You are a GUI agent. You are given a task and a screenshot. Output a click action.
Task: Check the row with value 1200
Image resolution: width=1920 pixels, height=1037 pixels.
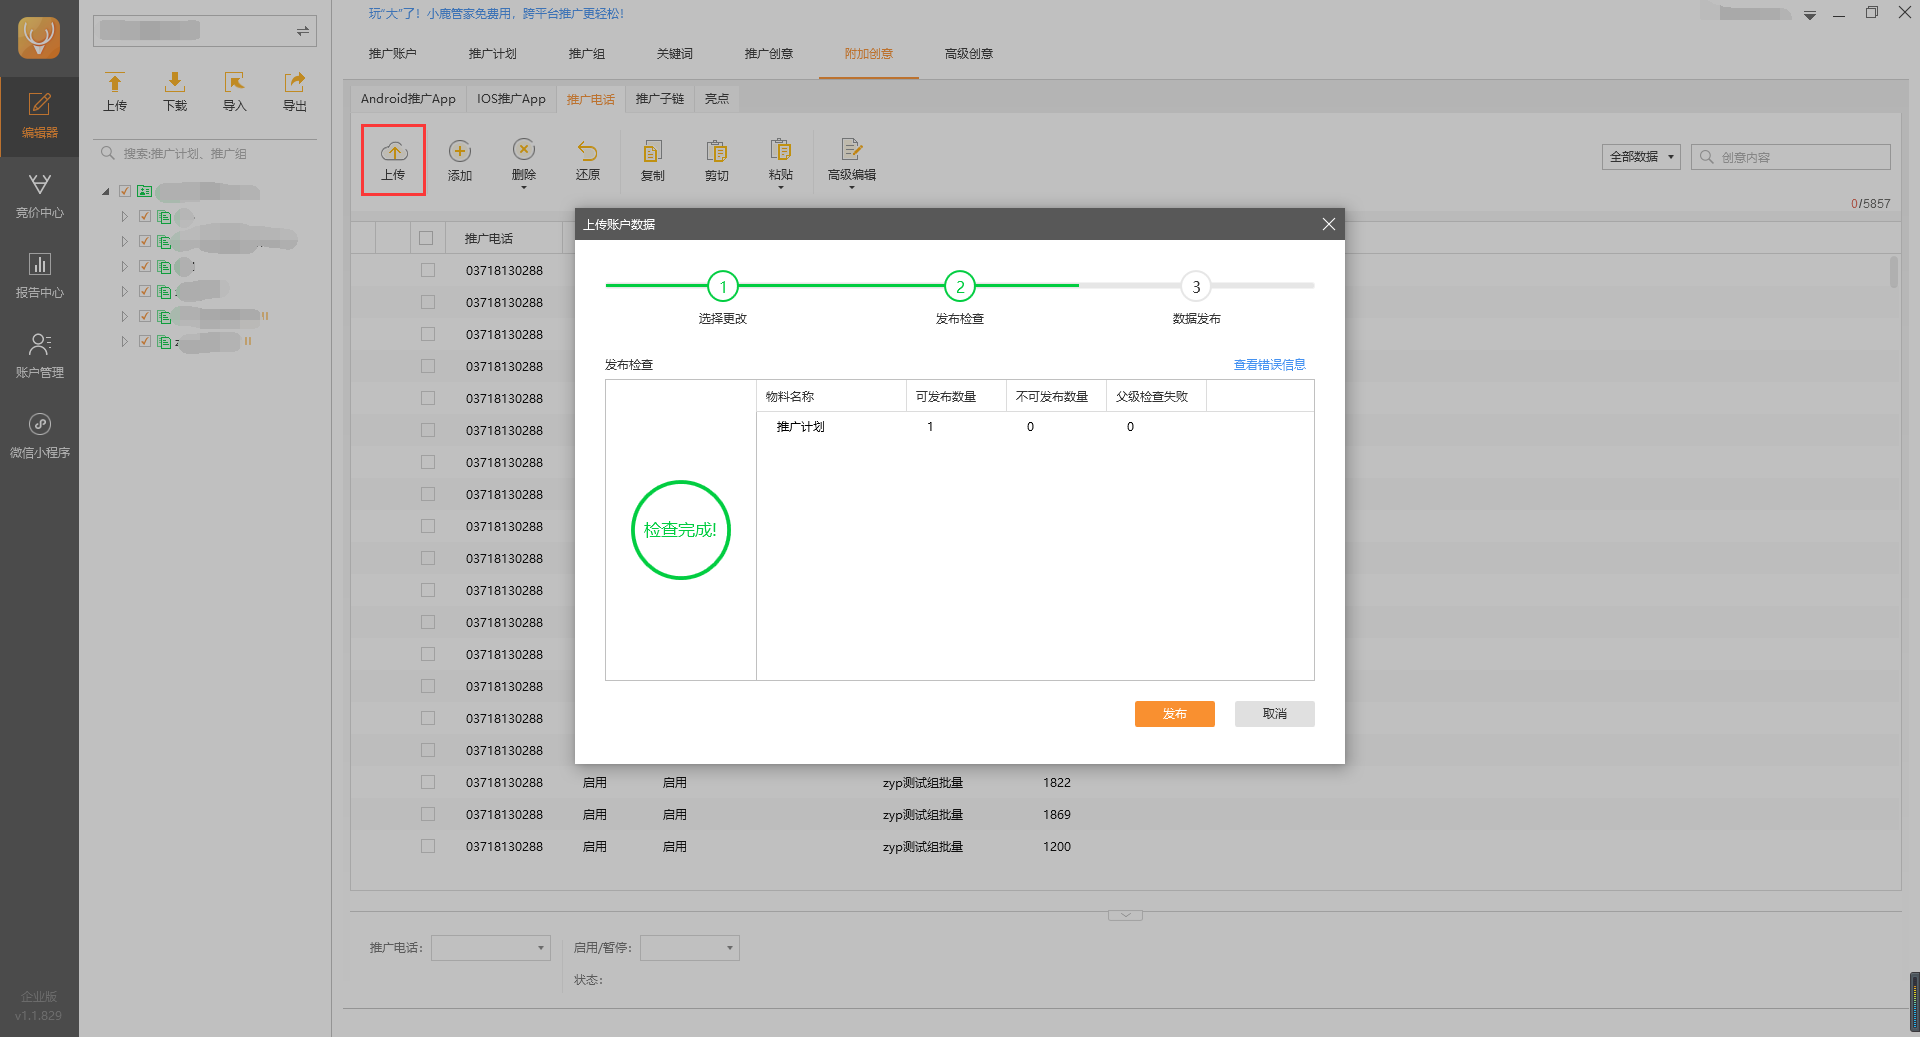pos(428,846)
